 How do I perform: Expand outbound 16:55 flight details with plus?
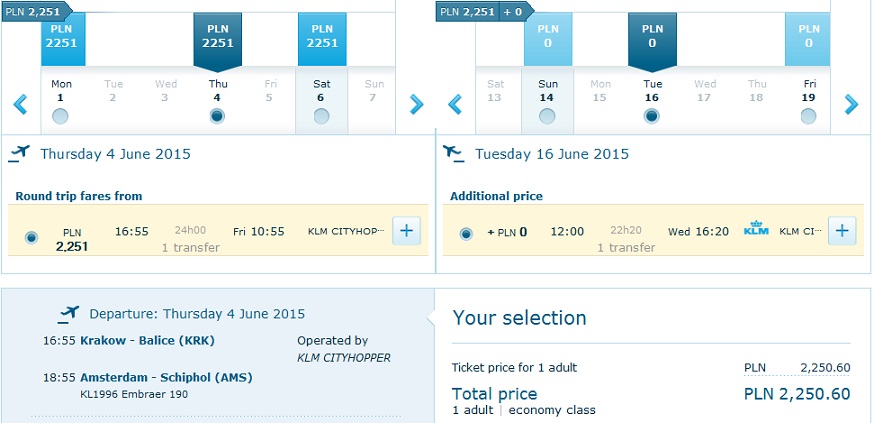coord(406,231)
